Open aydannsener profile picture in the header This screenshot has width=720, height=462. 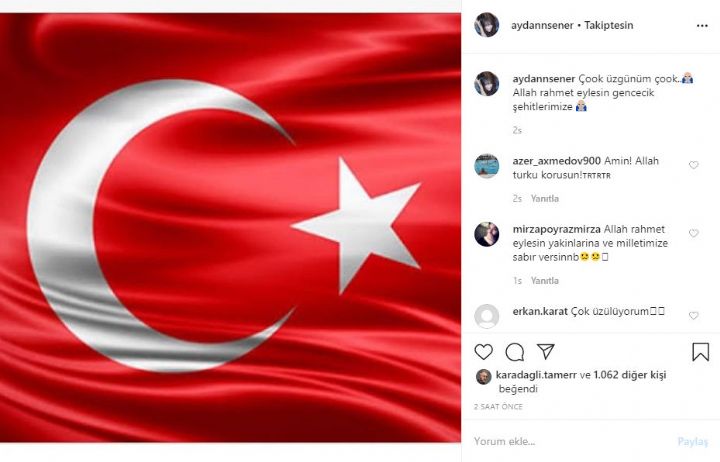[x=486, y=25]
